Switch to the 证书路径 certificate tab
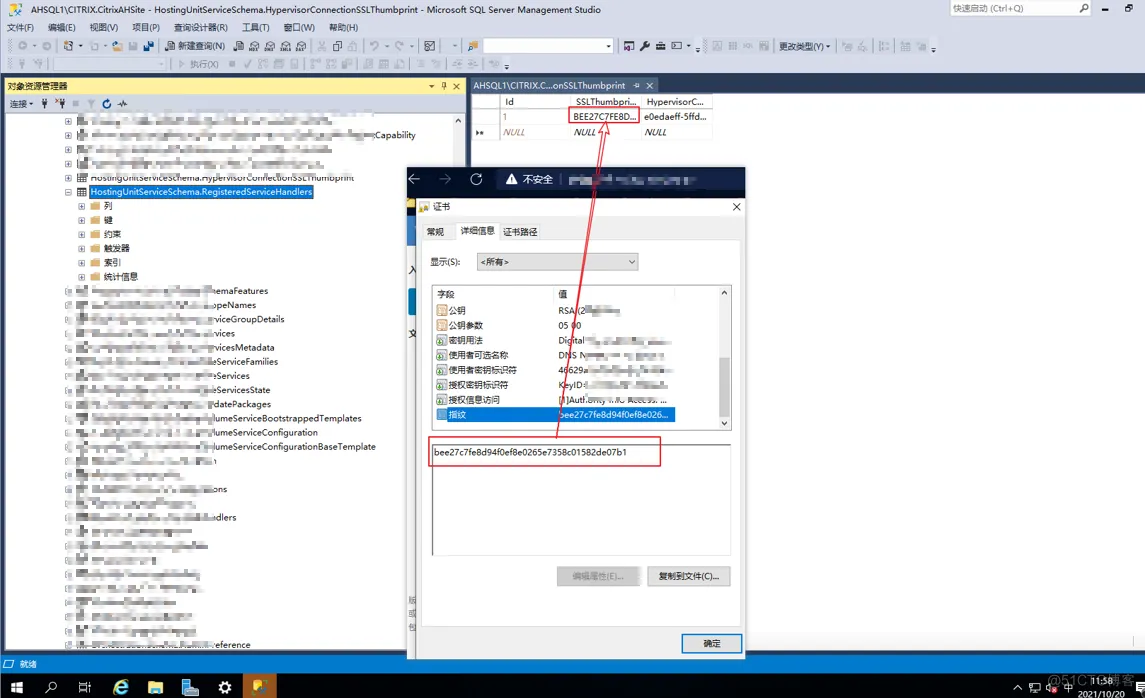This screenshot has width=1145, height=698. pyautogui.click(x=520, y=232)
